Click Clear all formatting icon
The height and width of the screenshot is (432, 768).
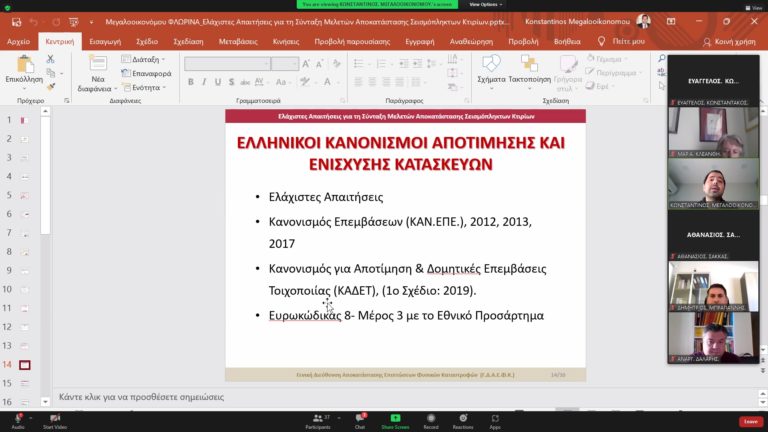click(337, 64)
